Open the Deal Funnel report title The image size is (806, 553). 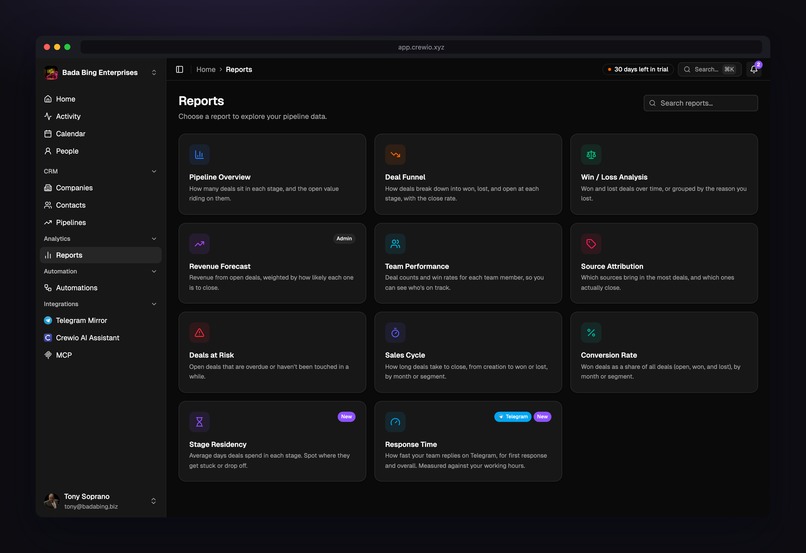pyautogui.click(x=405, y=177)
